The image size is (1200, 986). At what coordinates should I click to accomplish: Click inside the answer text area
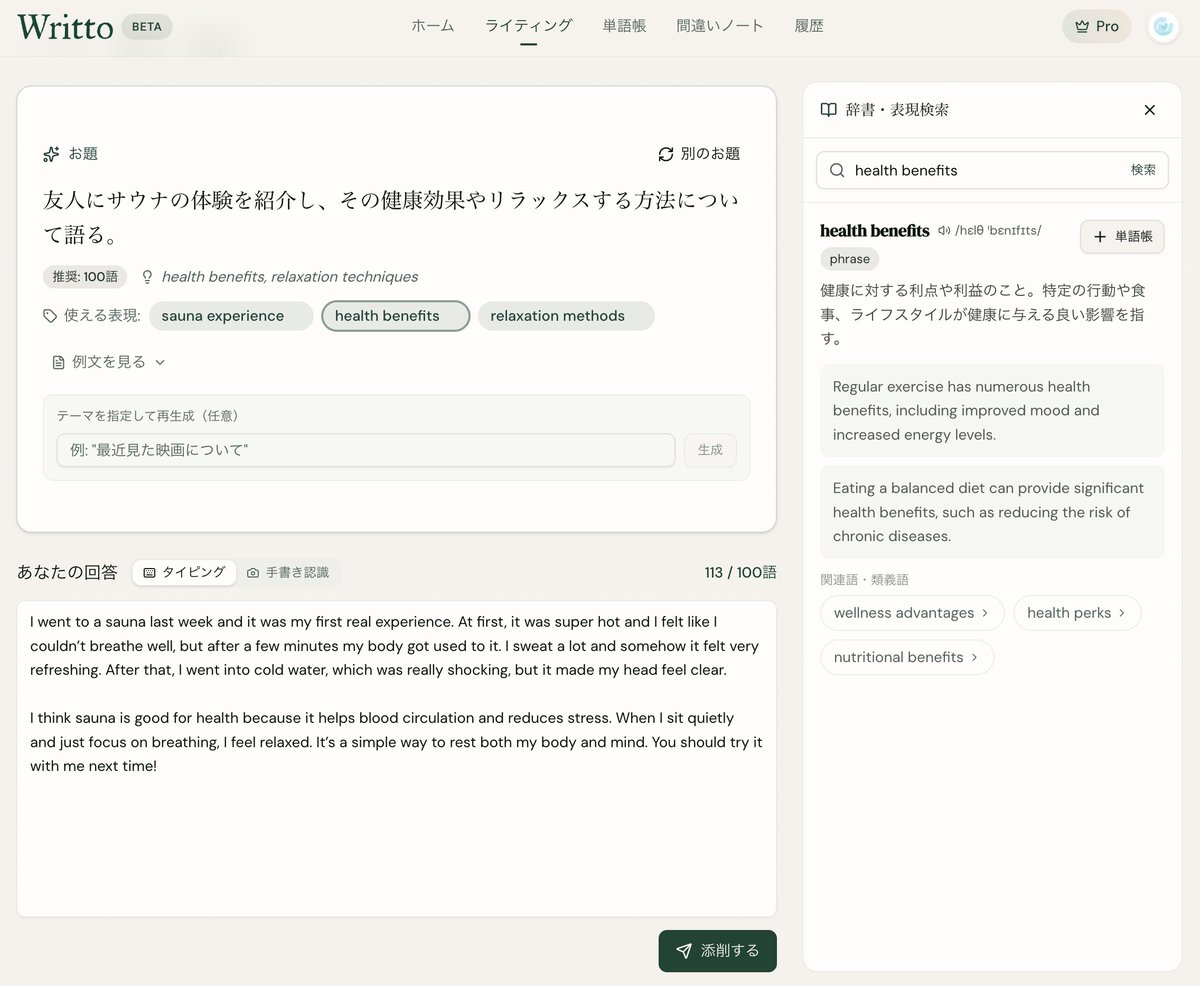click(396, 758)
